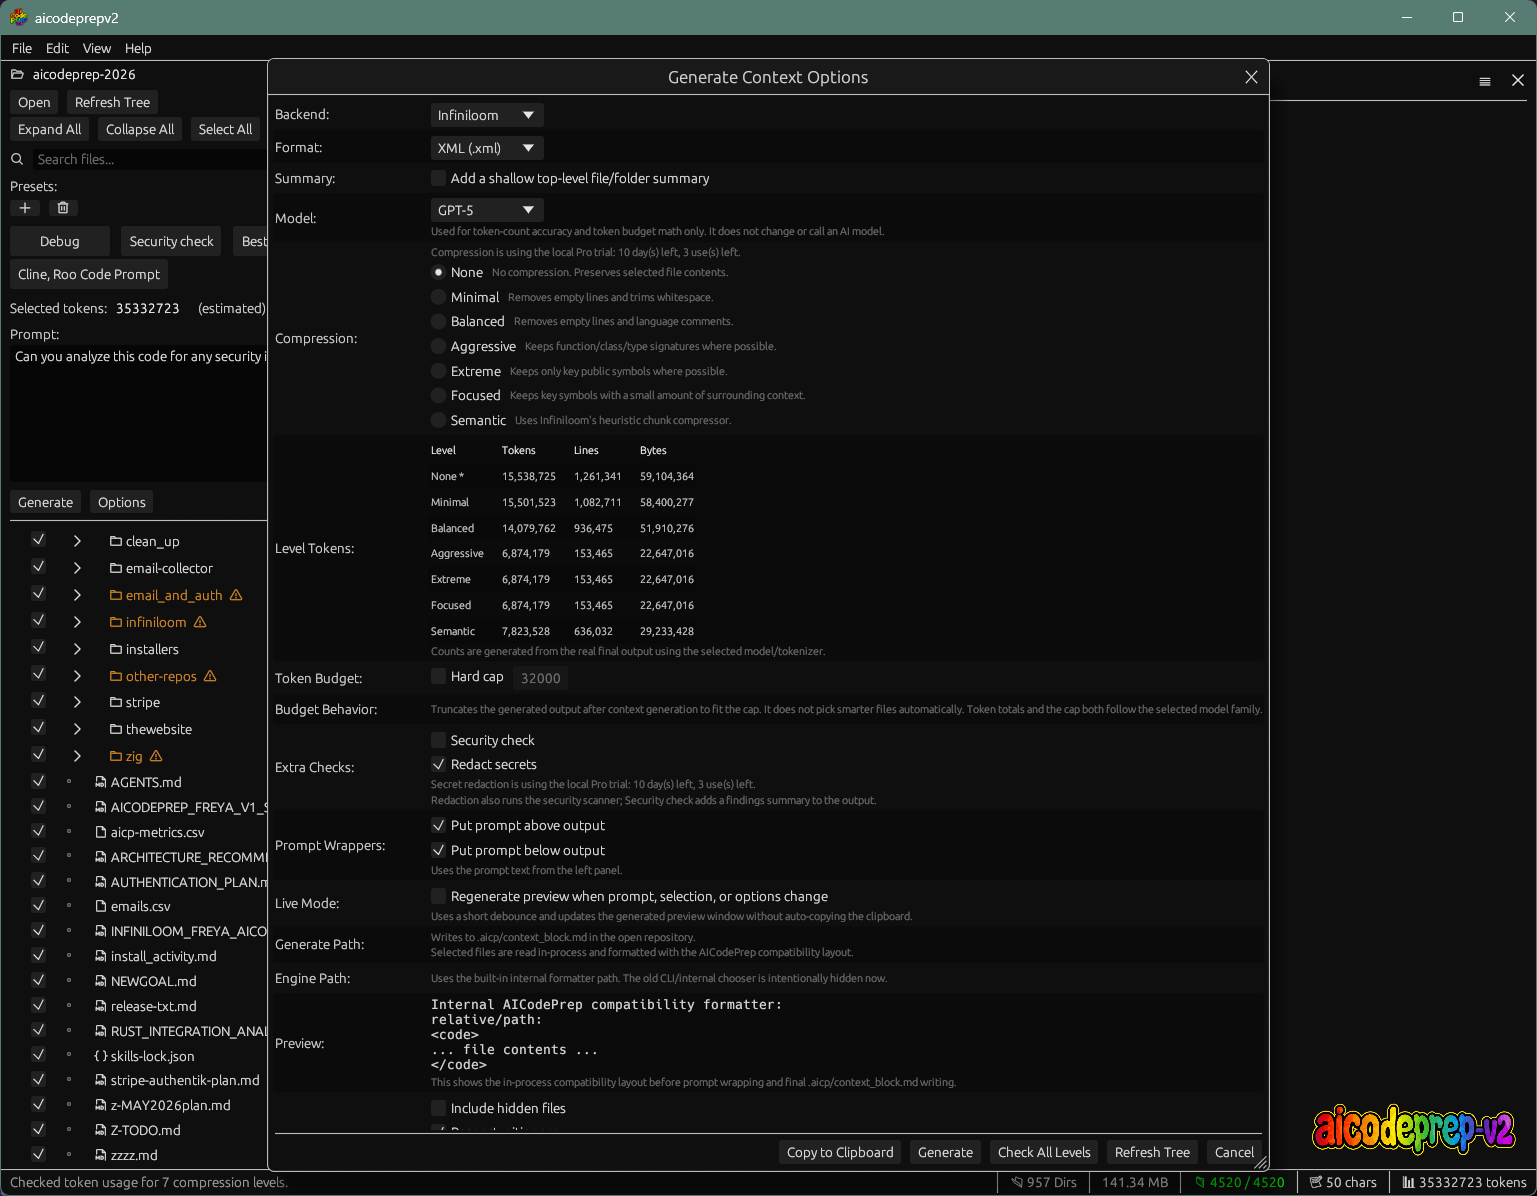This screenshot has height=1196, width=1537.
Task: Click the infiniloom folder warning icon
Action: point(200,622)
